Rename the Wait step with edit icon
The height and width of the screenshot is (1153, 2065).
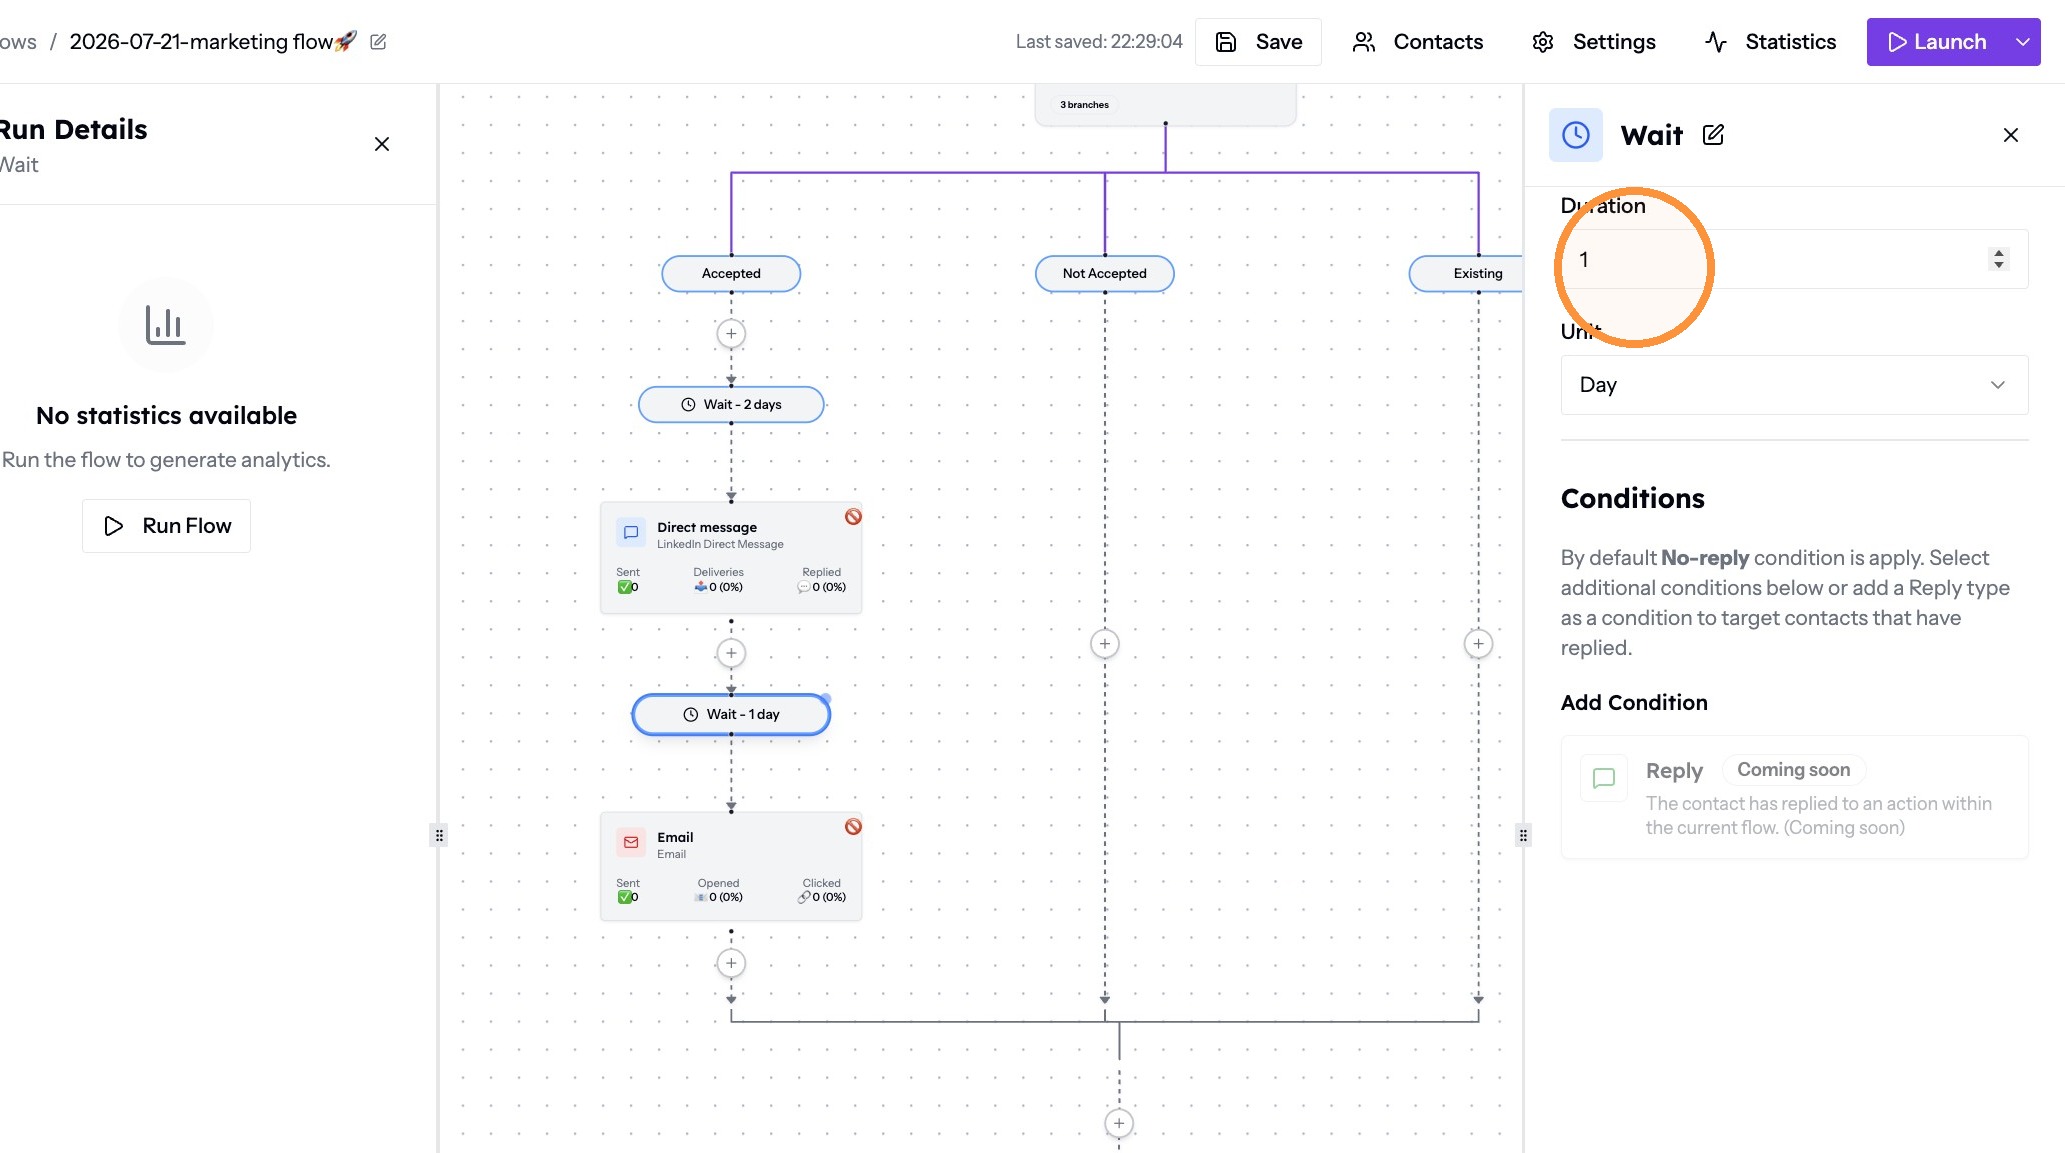[x=1713, y=135]
